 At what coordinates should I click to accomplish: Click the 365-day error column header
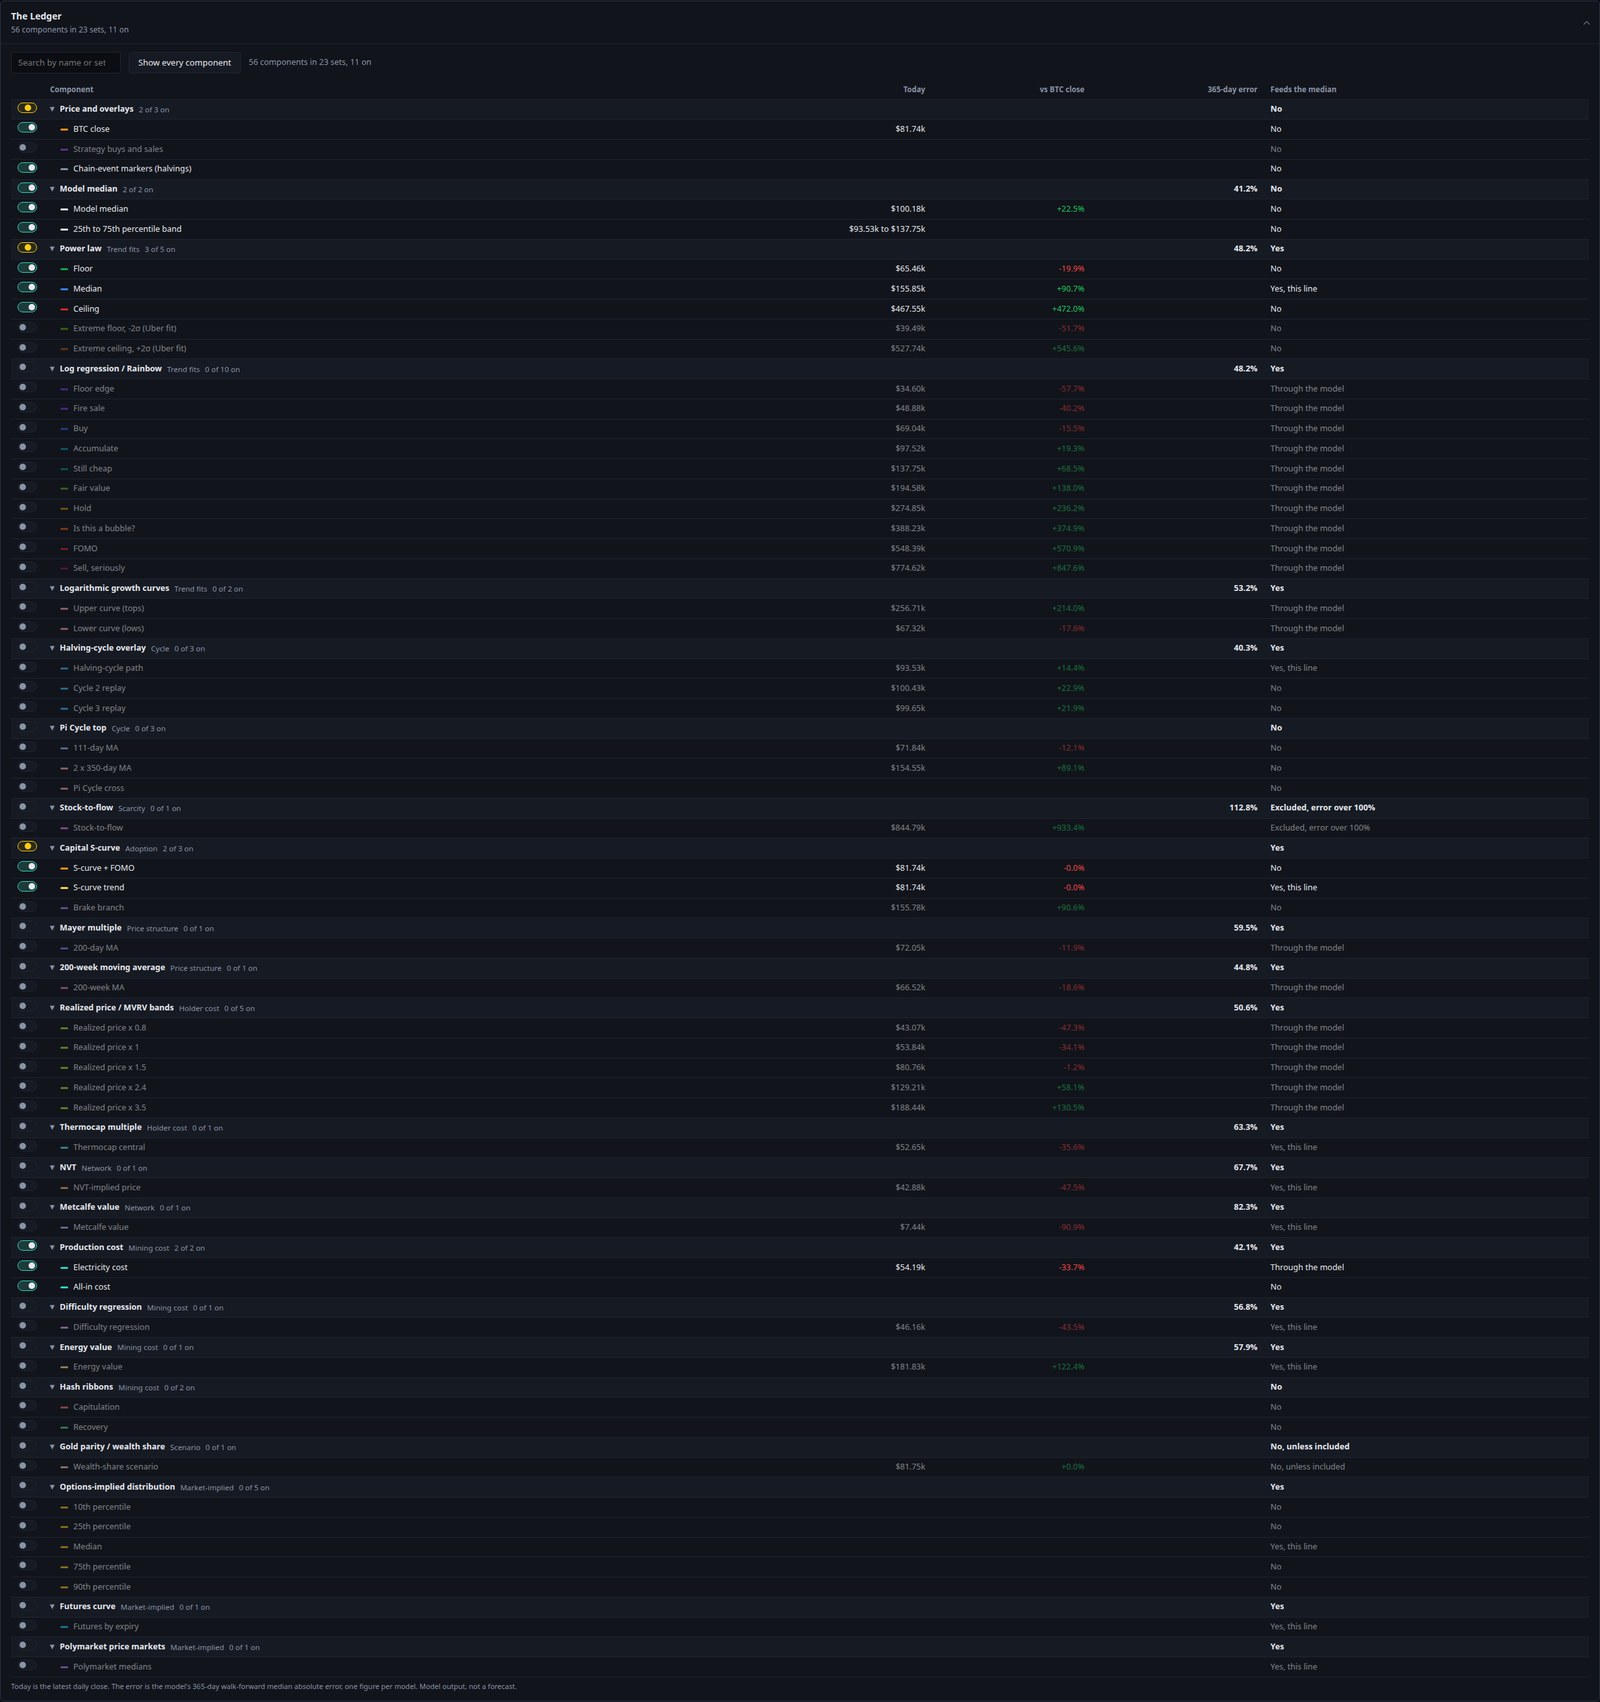[x=1232, y=90]
